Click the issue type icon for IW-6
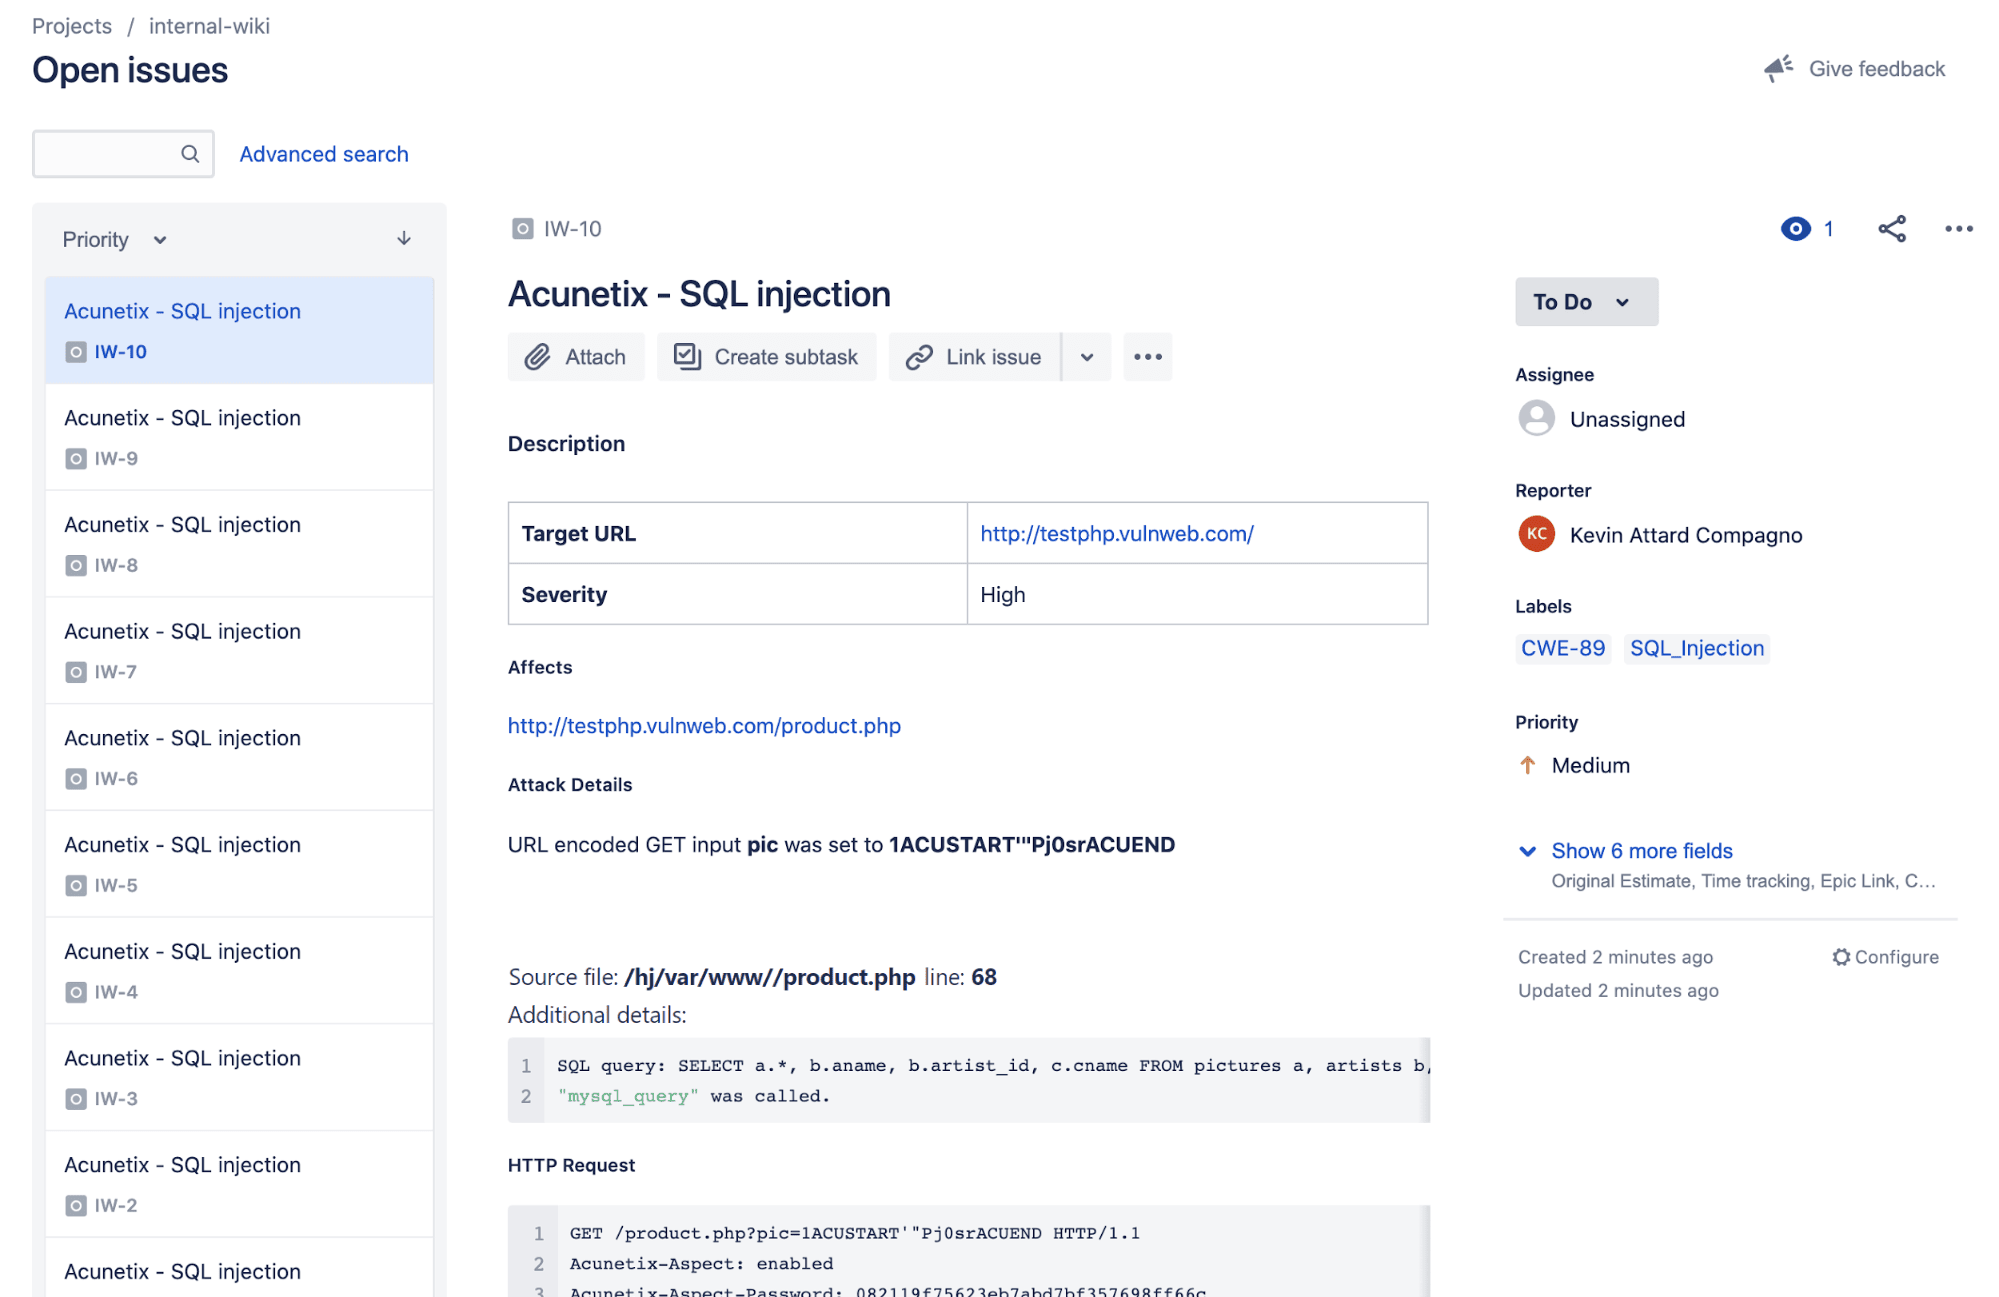The width and height of the screenshot is (1999, 1297). [x=76, y=779]
